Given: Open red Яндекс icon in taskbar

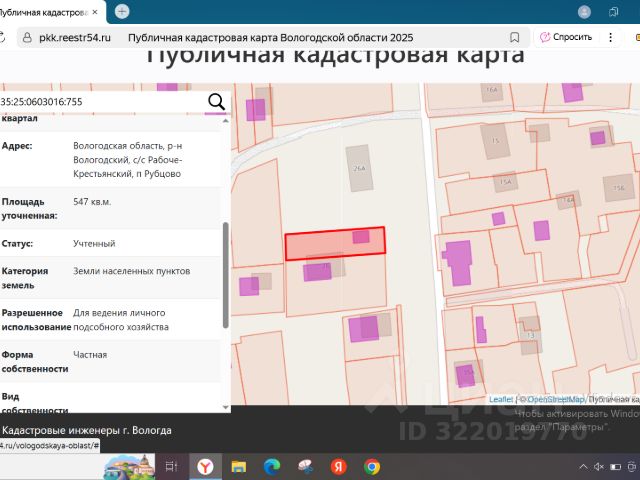Looking at the screenshot, I should point(338,466).
